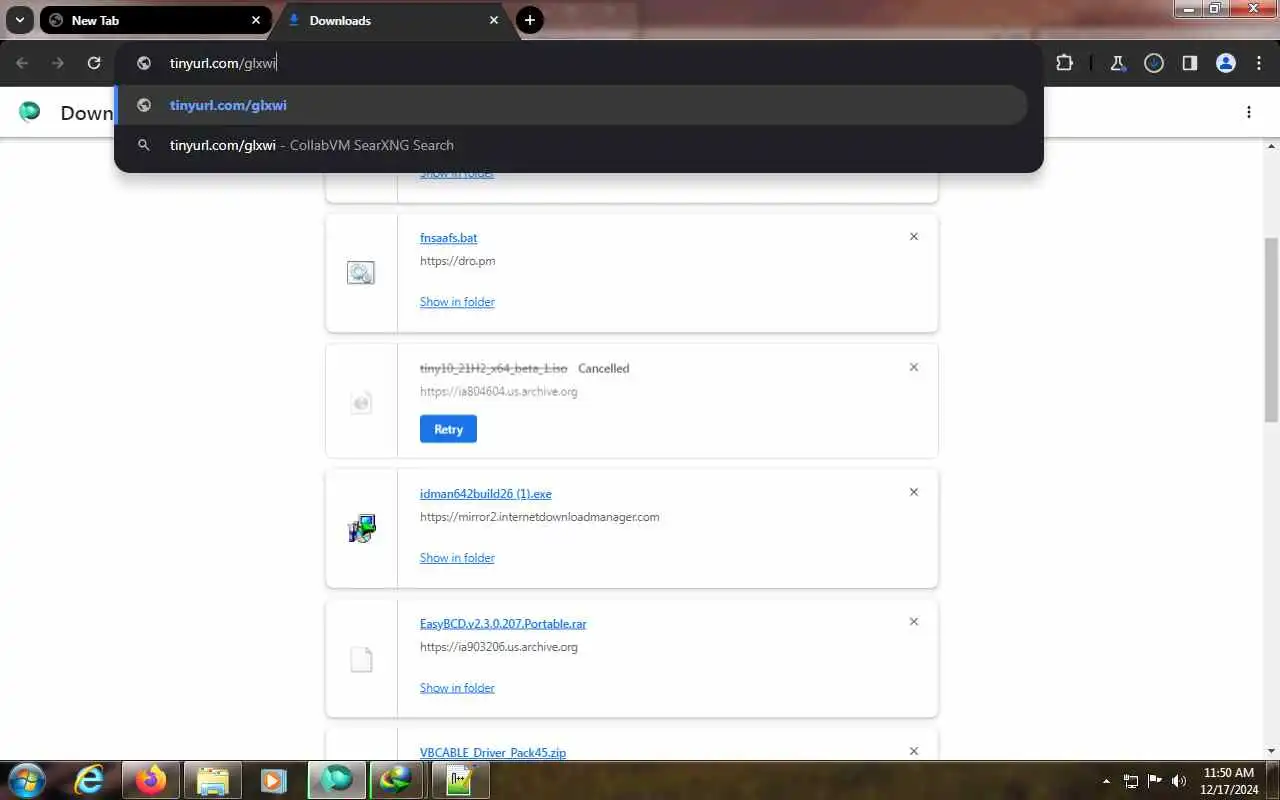Viewport: 1280px width, 800px height.
Task: Remove fnsaafs.bat from the list
Action: click(x=914, y=237)
